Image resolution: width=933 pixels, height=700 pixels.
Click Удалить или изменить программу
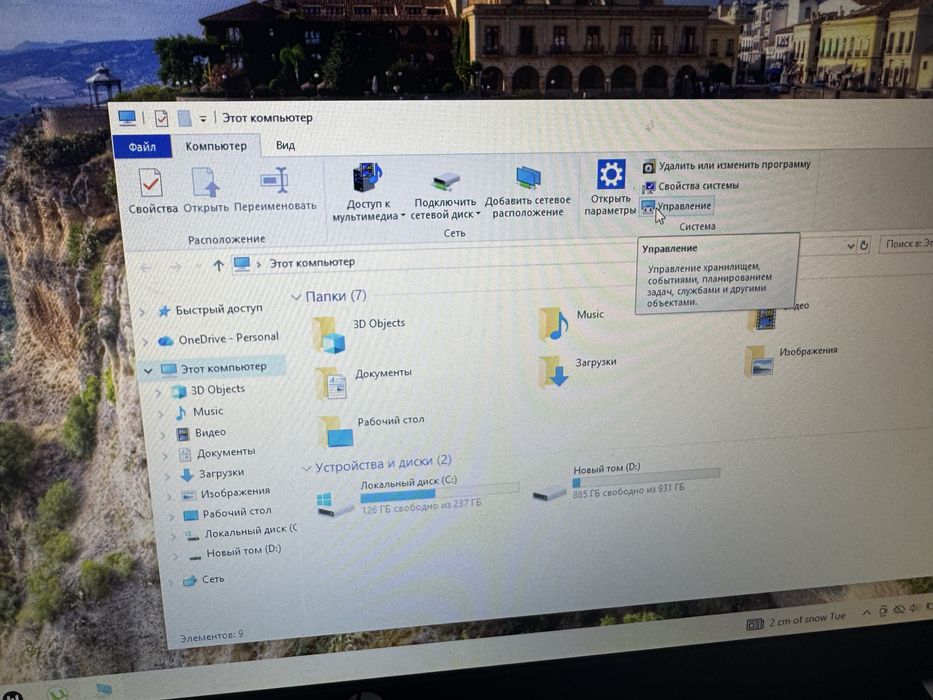click(x=727, y=165)
